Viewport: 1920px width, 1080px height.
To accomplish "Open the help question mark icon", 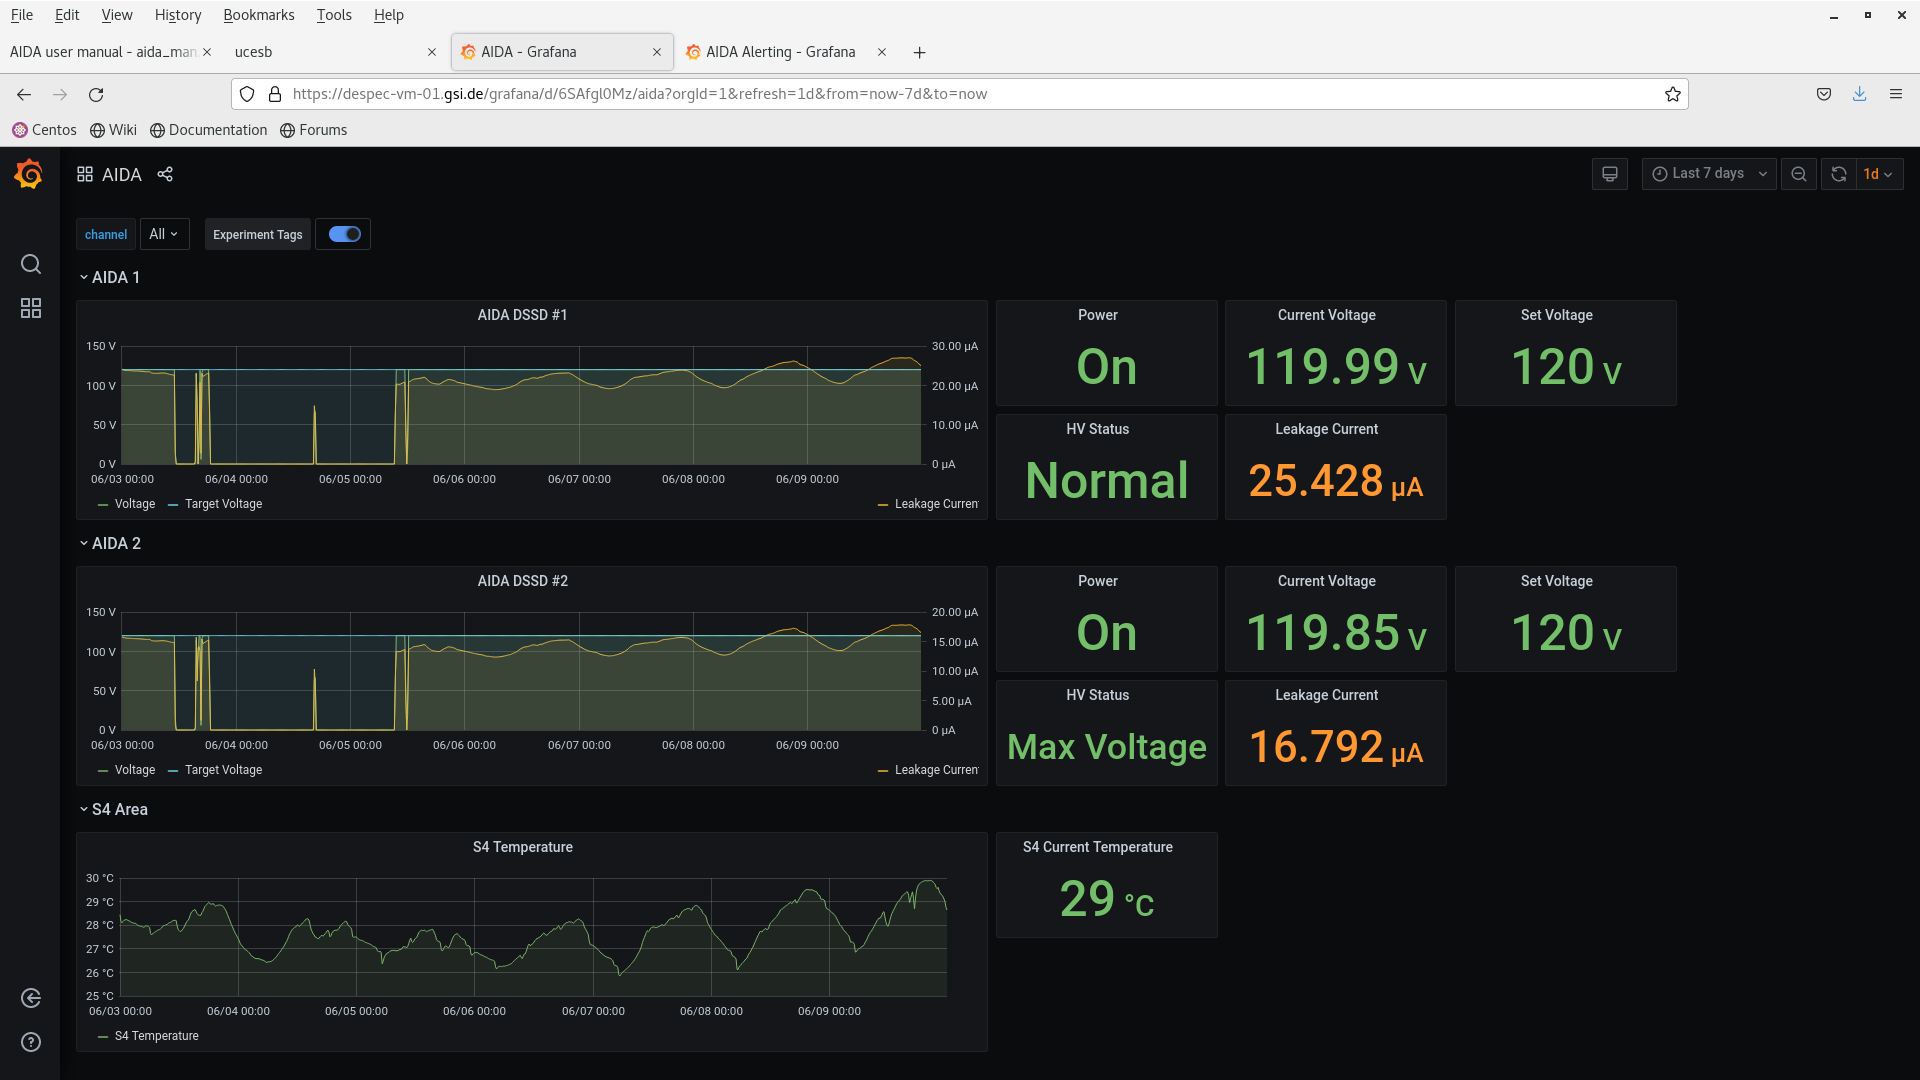I will (x=31, y=1042).
